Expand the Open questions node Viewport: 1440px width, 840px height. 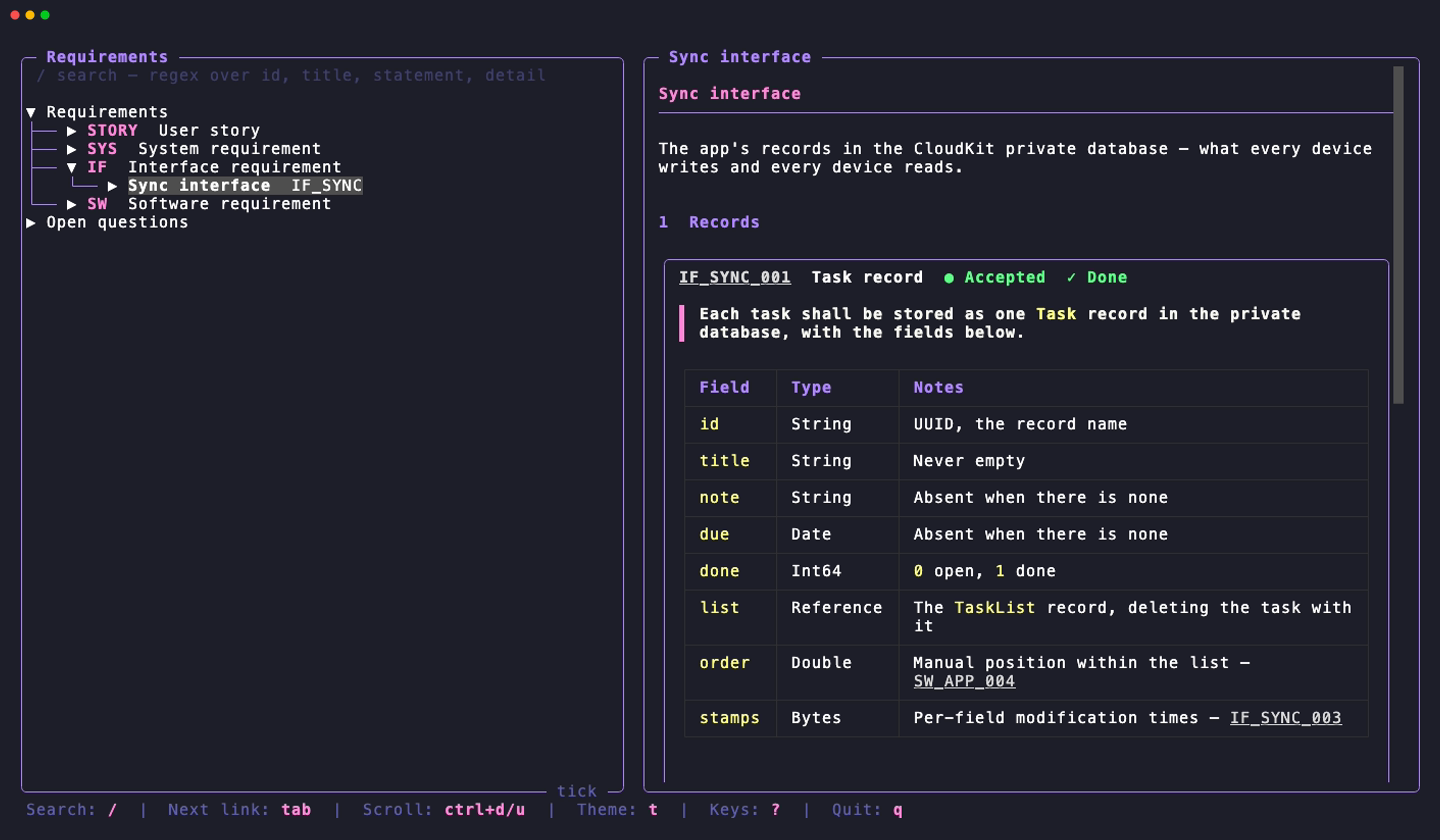[x=31, y=222]
